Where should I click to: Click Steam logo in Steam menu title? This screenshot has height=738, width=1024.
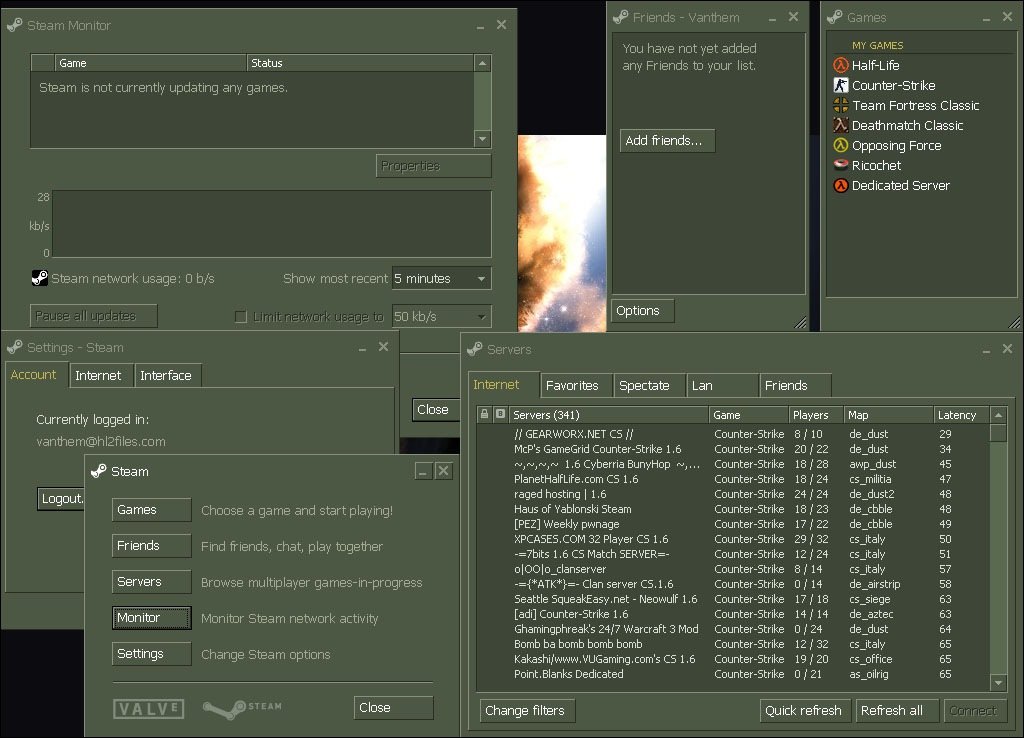(99, 471)
